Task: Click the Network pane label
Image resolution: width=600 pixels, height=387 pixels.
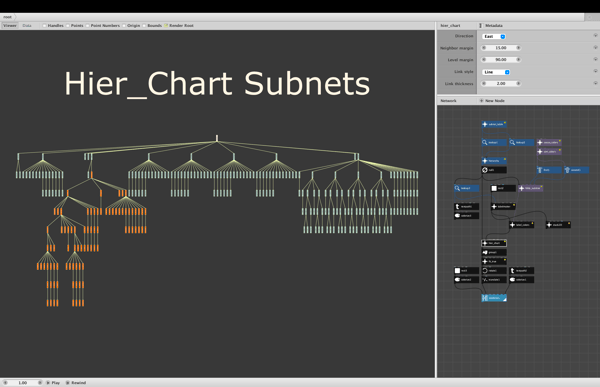Action: coord(448,101)
